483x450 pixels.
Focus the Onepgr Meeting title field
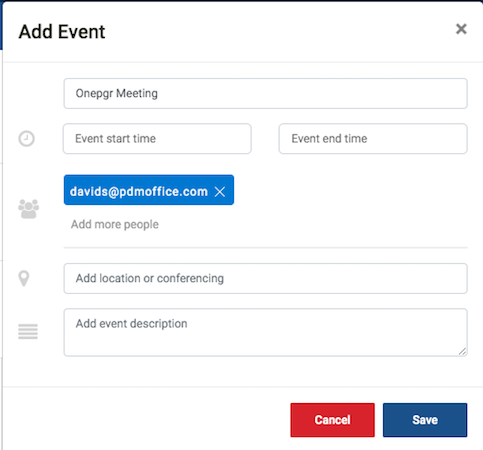tap(265, 93)
